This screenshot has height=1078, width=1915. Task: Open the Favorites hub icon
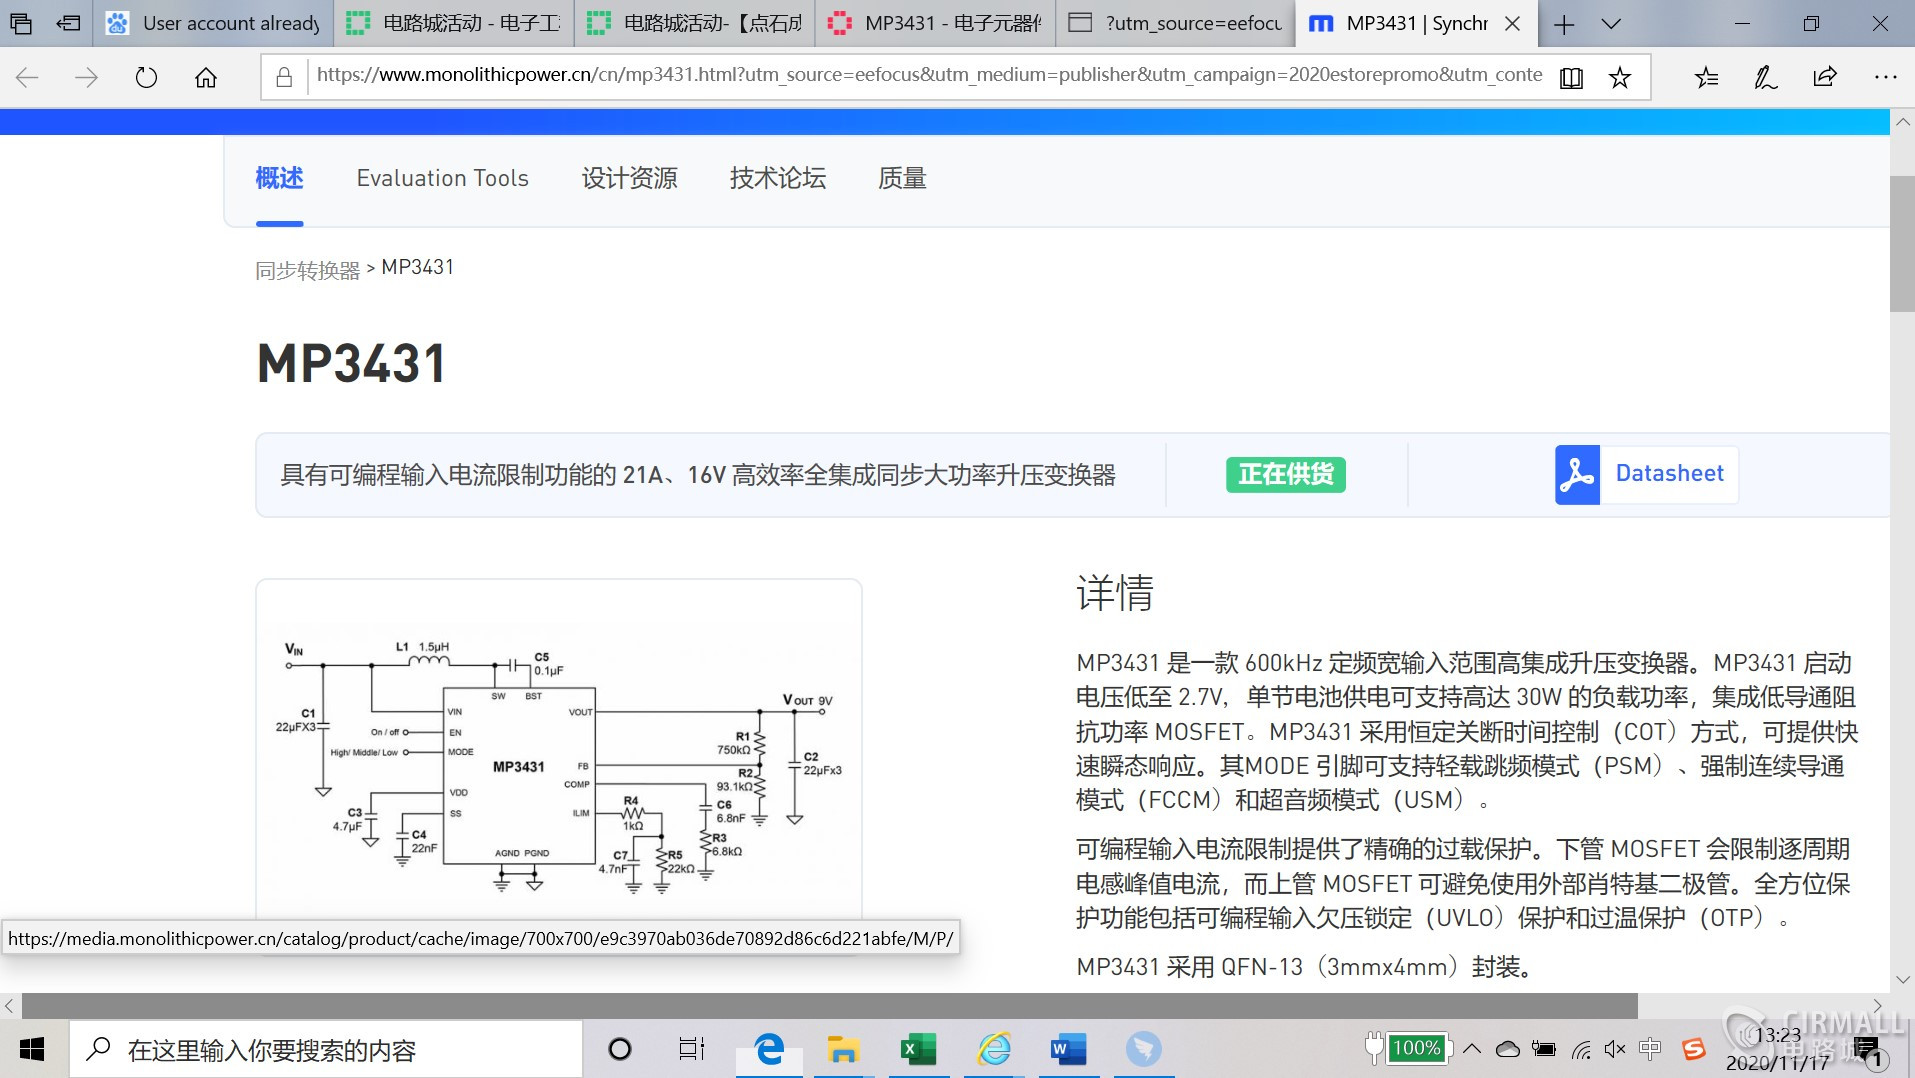1707,77
